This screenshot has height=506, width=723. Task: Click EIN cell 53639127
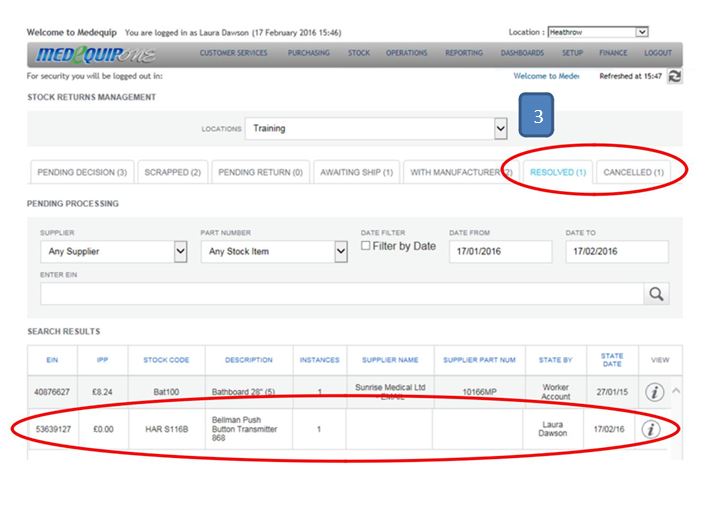click(53, 429)
